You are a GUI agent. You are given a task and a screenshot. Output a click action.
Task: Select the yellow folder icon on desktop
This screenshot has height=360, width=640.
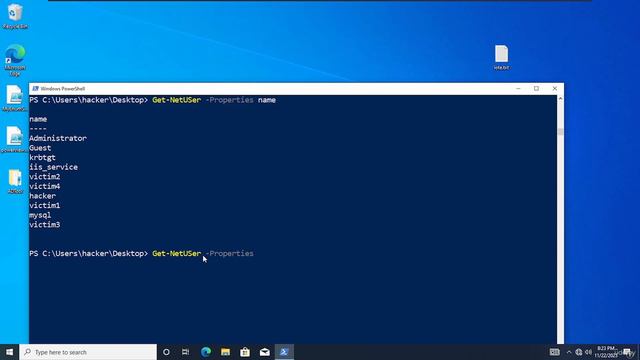tap(15, 181)
